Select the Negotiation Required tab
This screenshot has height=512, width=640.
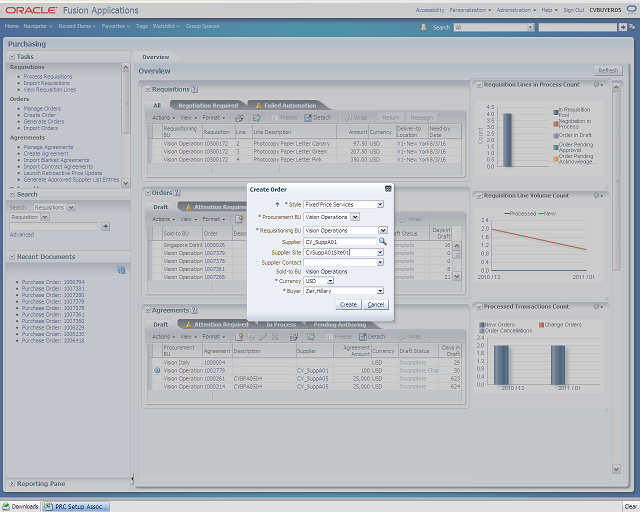coord(208,105)
